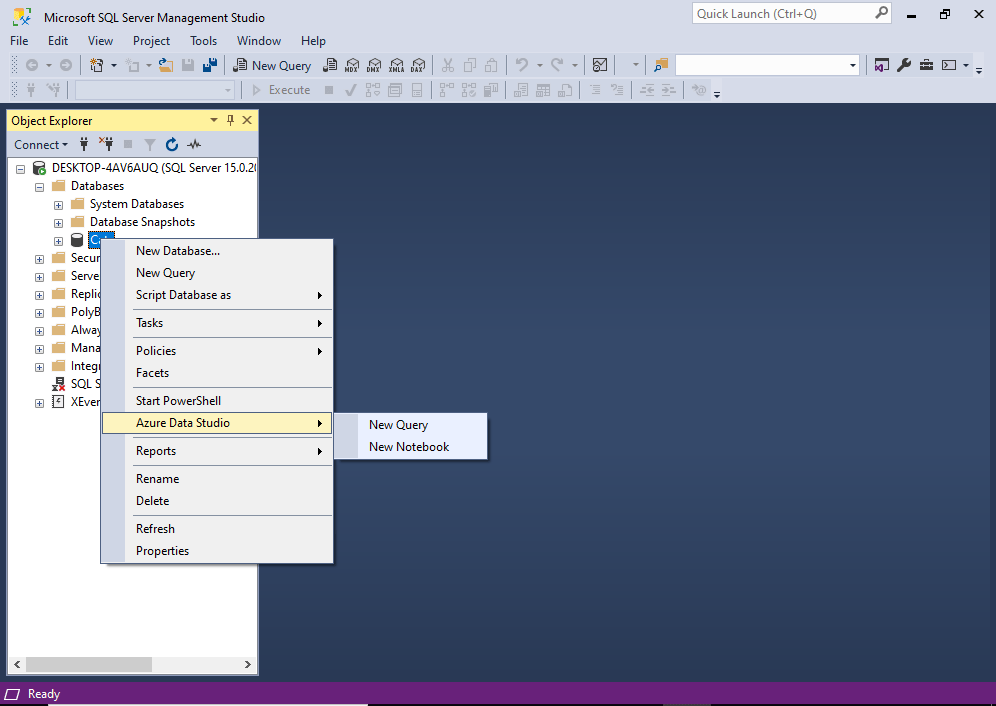Click Object Explorer horizontal scrollbar right arrow
The image size is (996, 706).
[248, 664]
